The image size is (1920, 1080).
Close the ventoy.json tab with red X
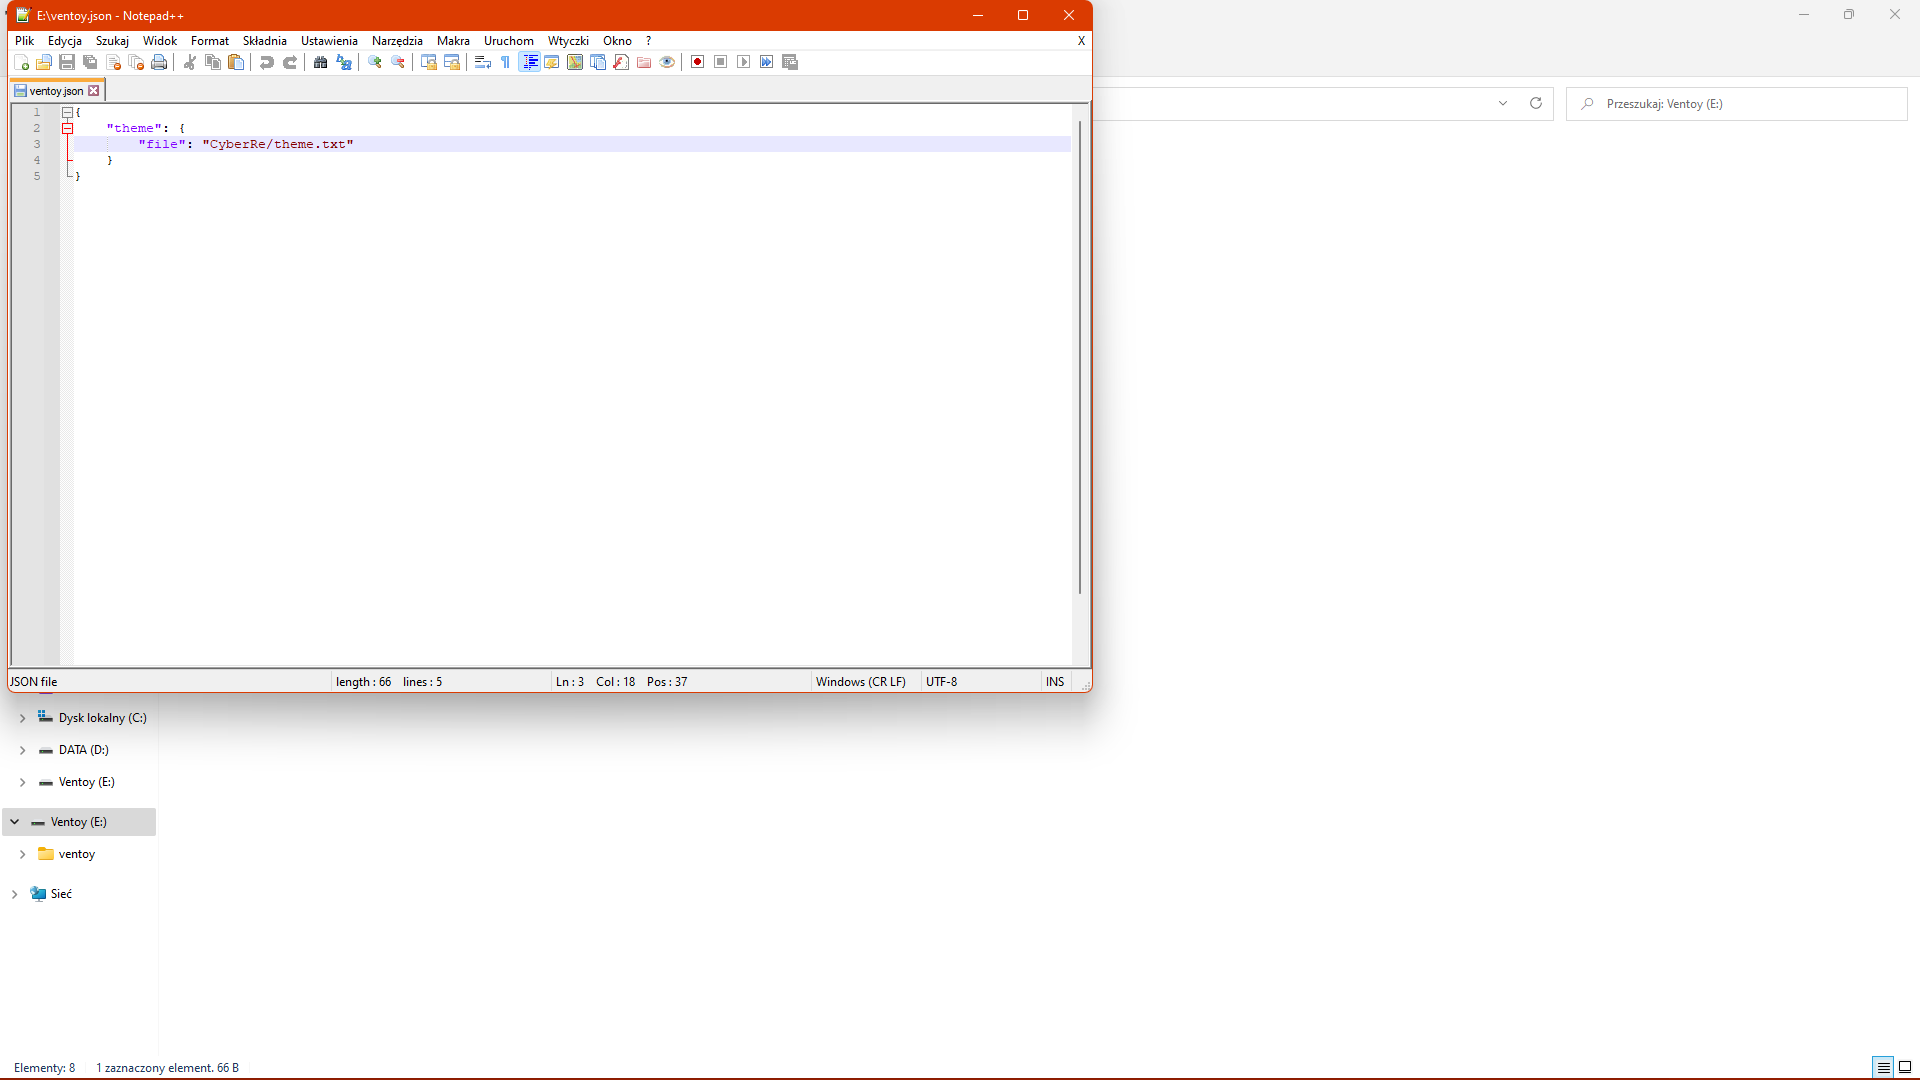point(94,91)
